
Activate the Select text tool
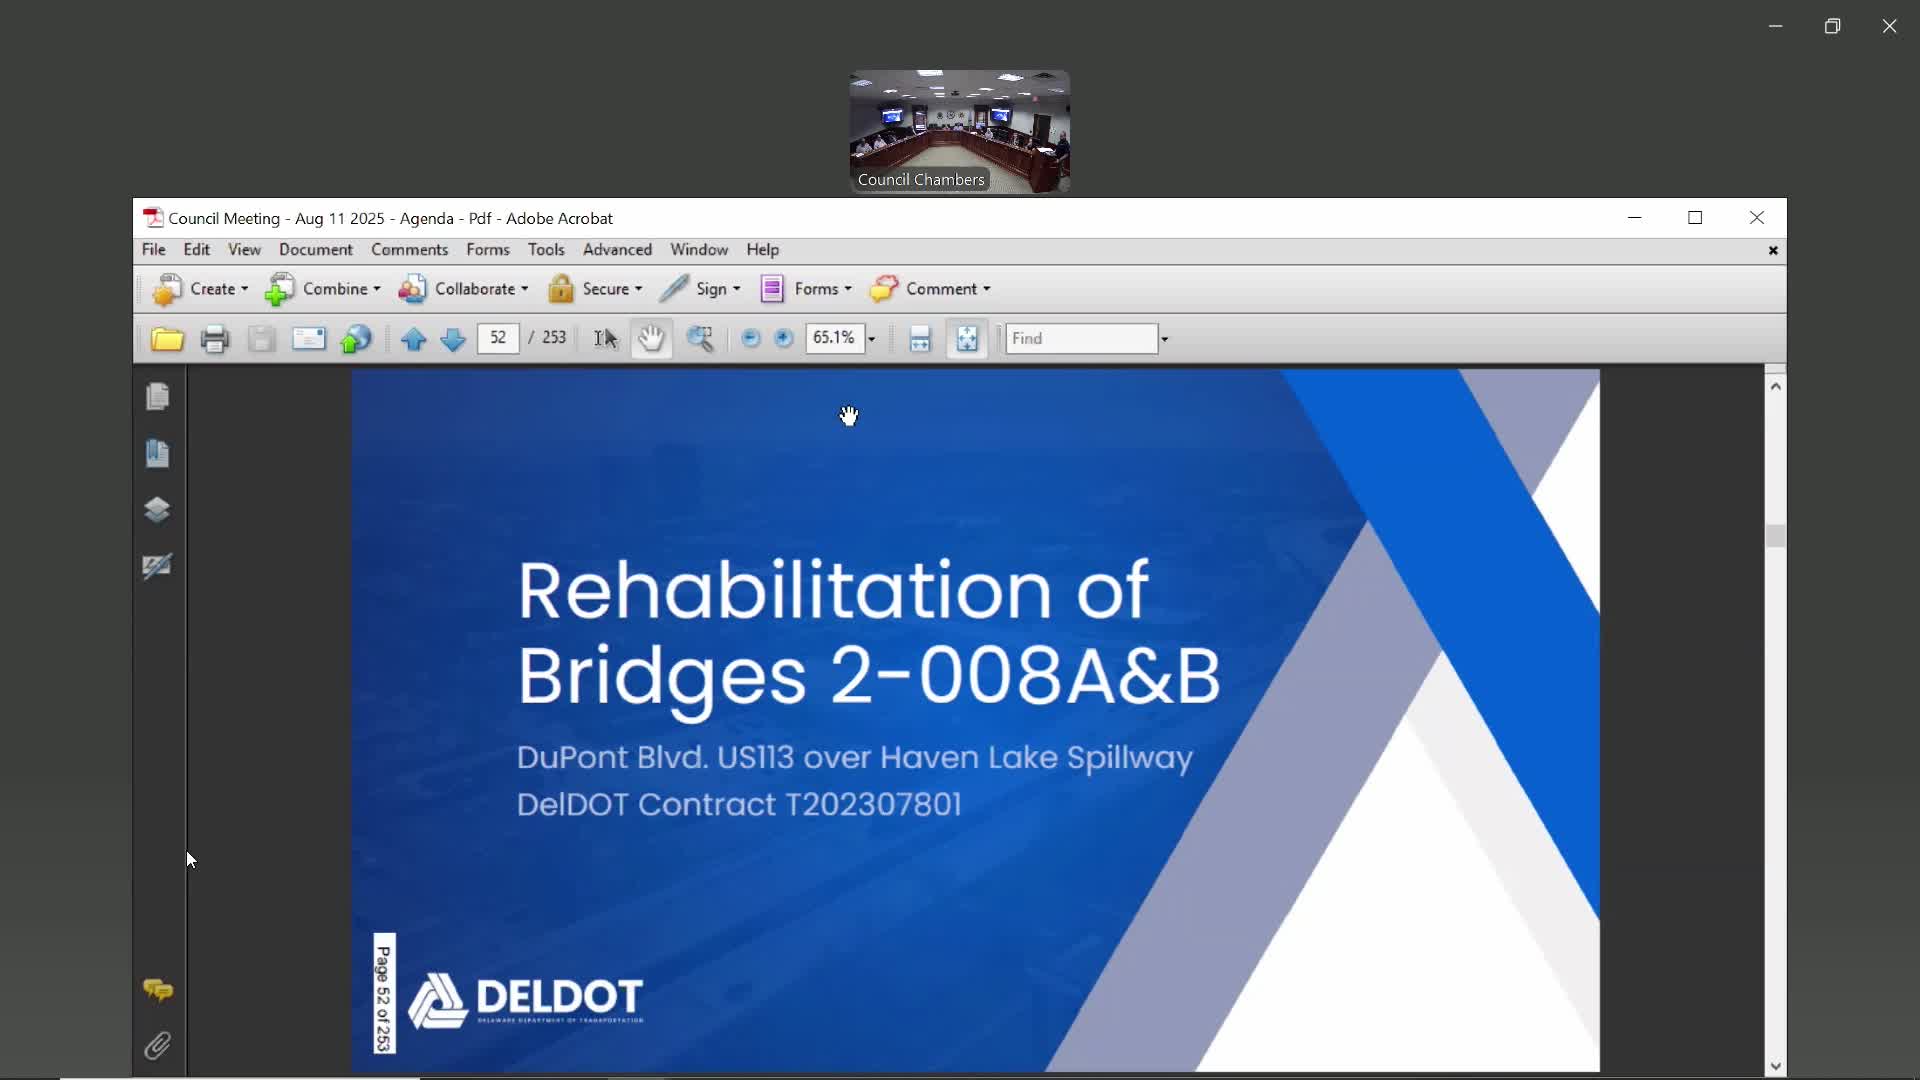point(606,339)
